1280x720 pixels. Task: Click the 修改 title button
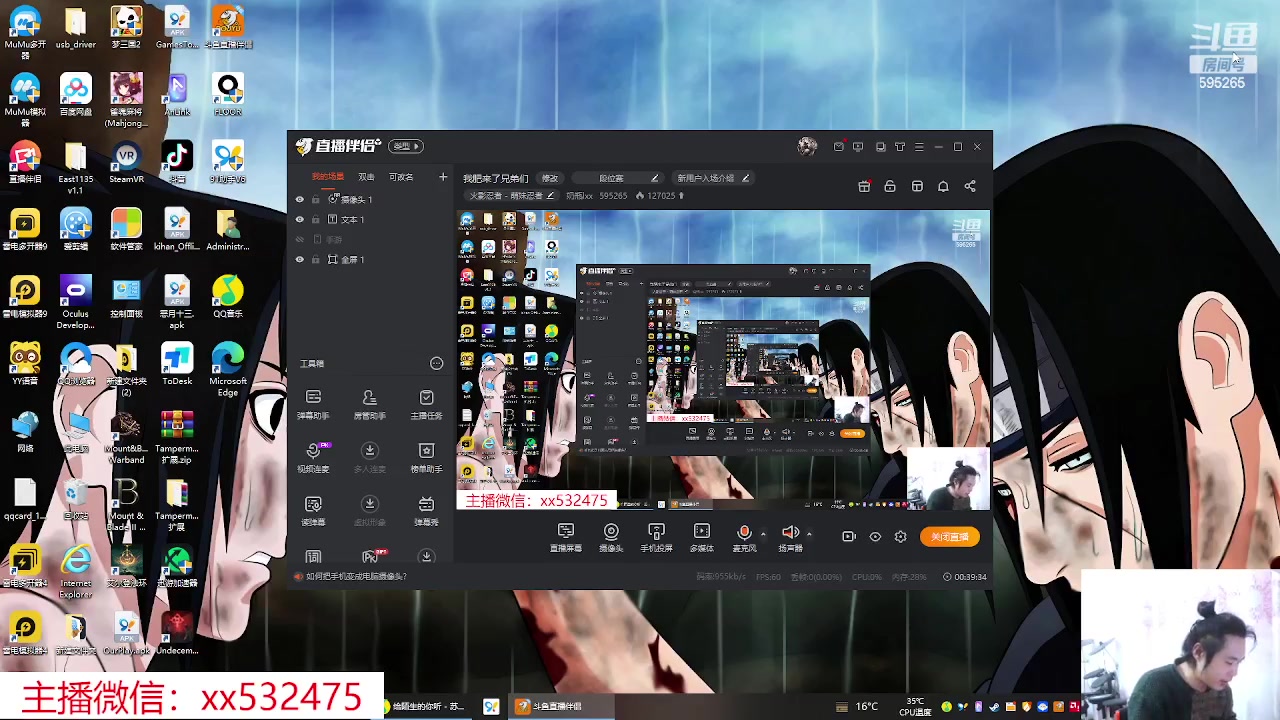[x=550, y=178]
